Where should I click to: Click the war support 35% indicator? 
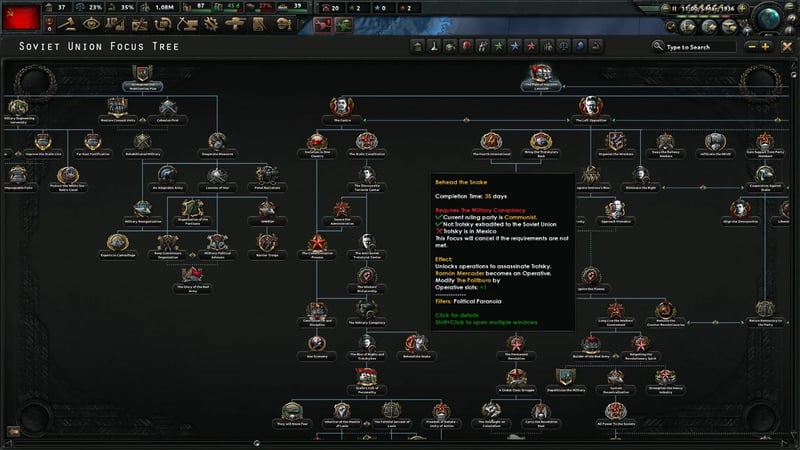pos(121,7)
